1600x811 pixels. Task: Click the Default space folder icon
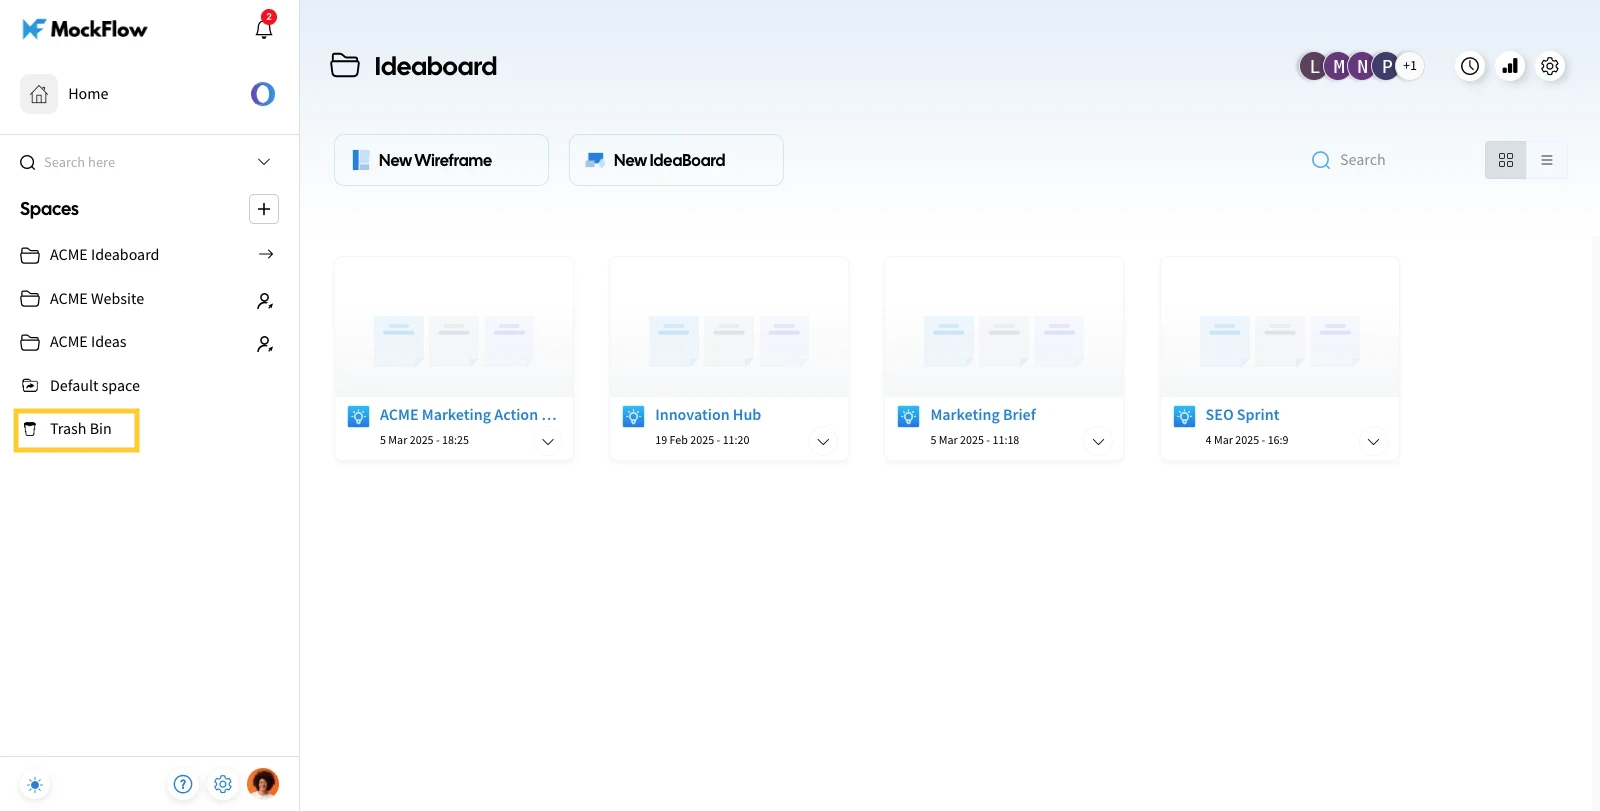pyautogui.click(x=31, y=386)
